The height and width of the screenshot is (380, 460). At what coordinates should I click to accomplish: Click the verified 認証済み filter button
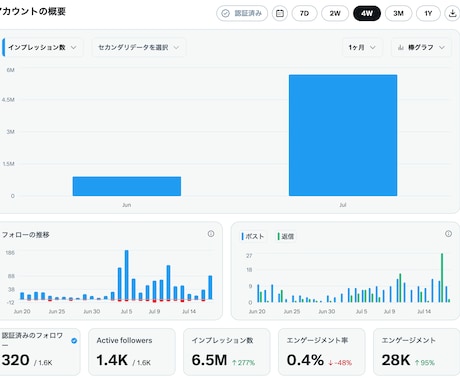pos(242,13)
